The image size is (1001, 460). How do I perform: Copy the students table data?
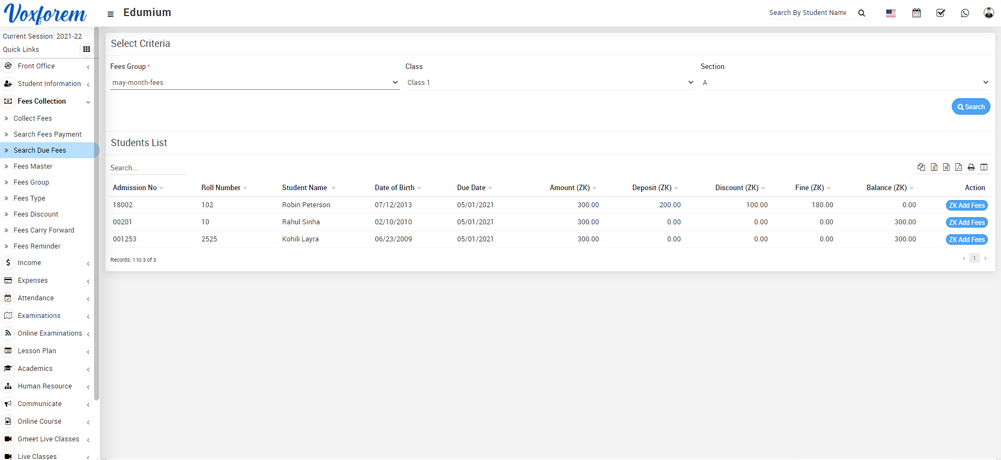coord(921,167)
